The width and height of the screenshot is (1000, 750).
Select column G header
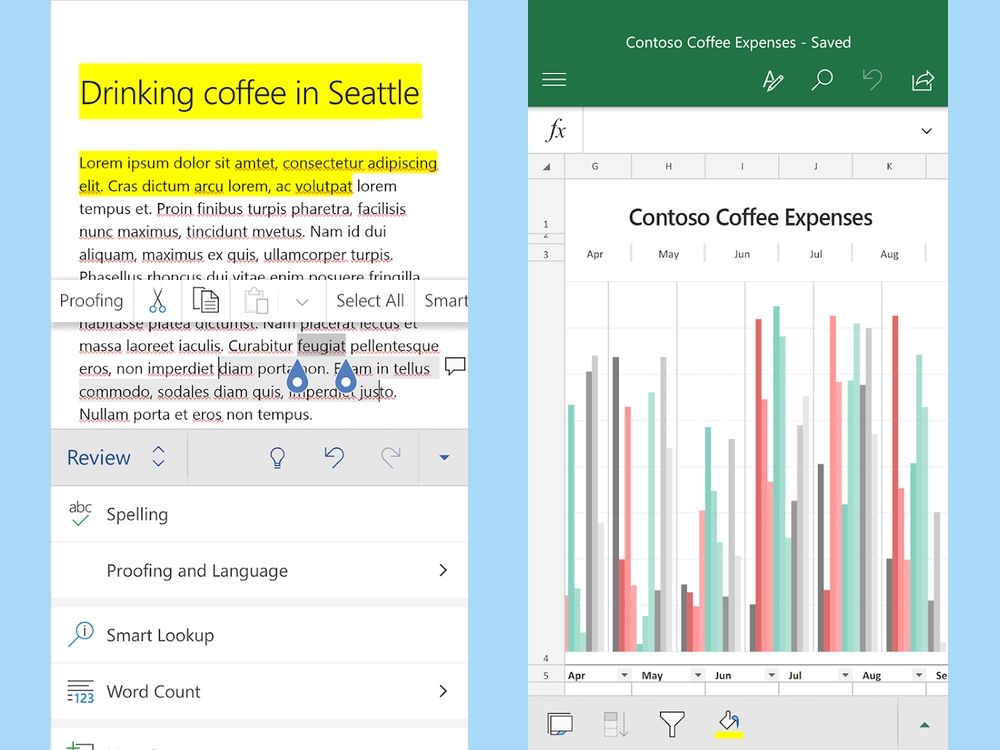pyautogui.click(x=595, y=166)
